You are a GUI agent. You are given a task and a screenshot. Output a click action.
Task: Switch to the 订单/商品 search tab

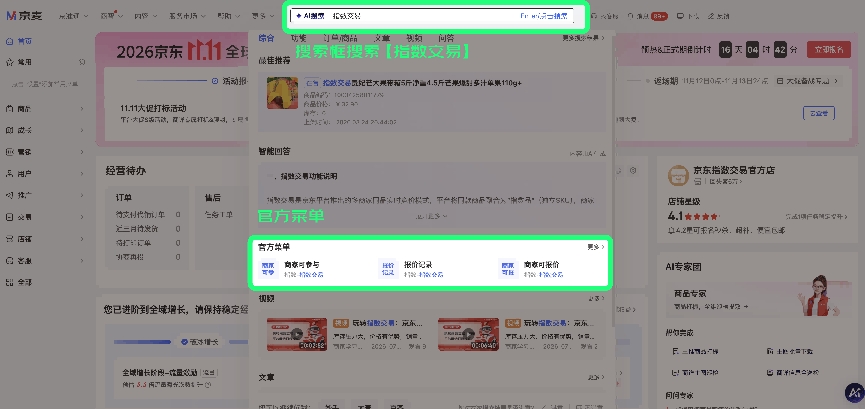340,38
